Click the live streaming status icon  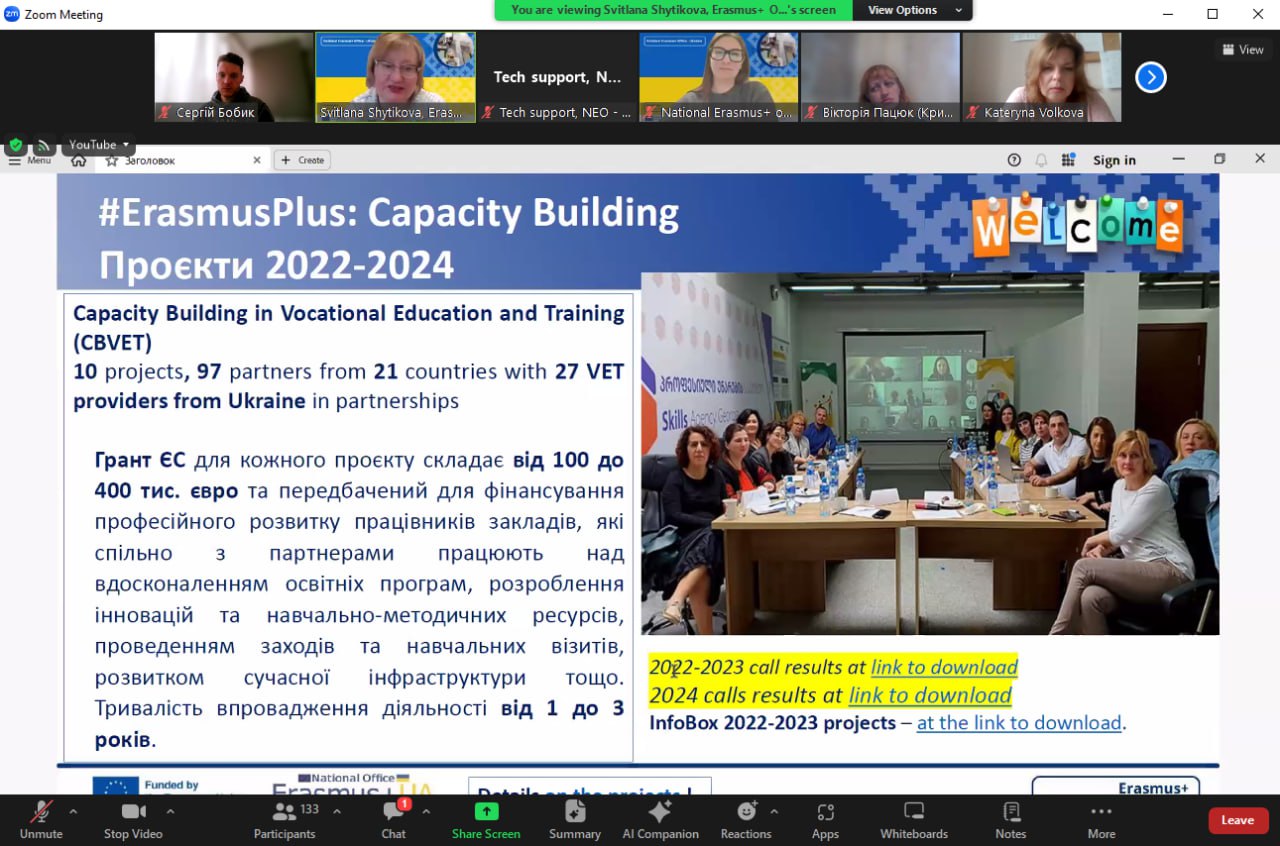click(44, 145)
